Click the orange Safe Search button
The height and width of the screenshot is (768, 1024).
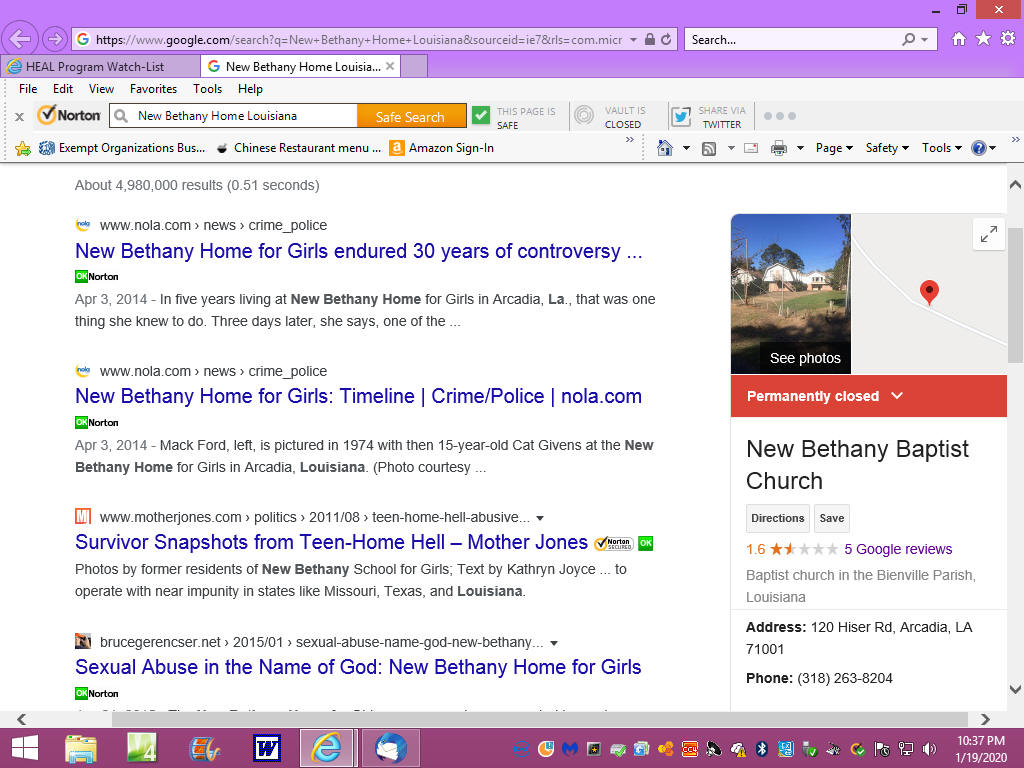point(411,116)
